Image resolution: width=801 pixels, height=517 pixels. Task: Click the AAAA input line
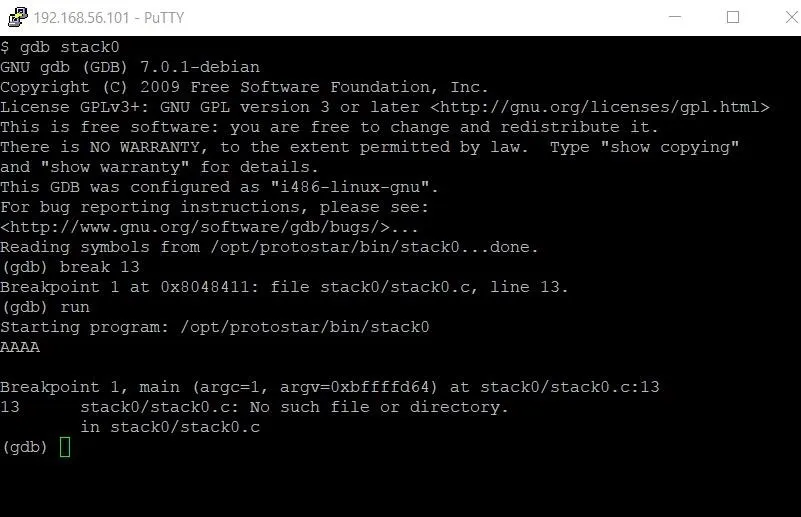coord(20,347)
